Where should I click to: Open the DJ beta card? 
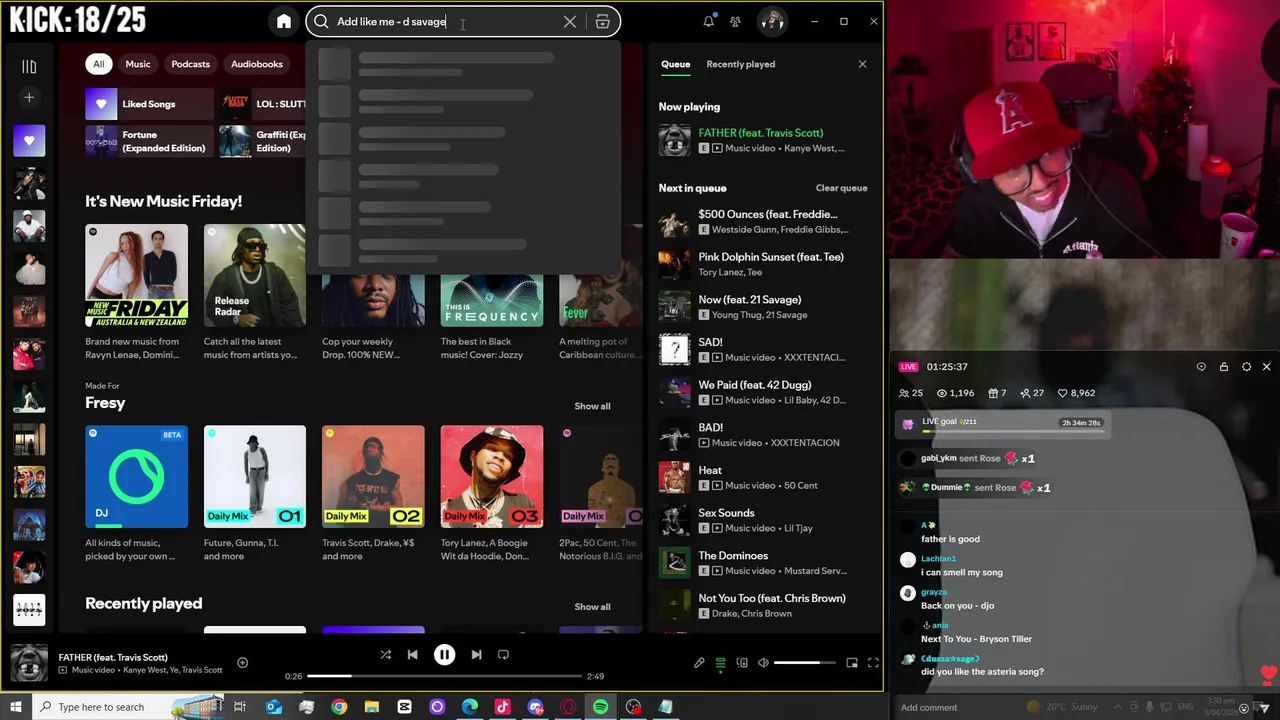click(x=136, y=477)
